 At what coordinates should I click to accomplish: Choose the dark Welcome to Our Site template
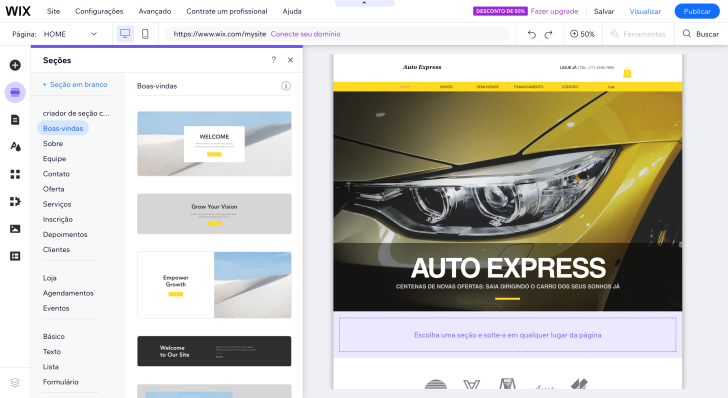tap(214, 351)
